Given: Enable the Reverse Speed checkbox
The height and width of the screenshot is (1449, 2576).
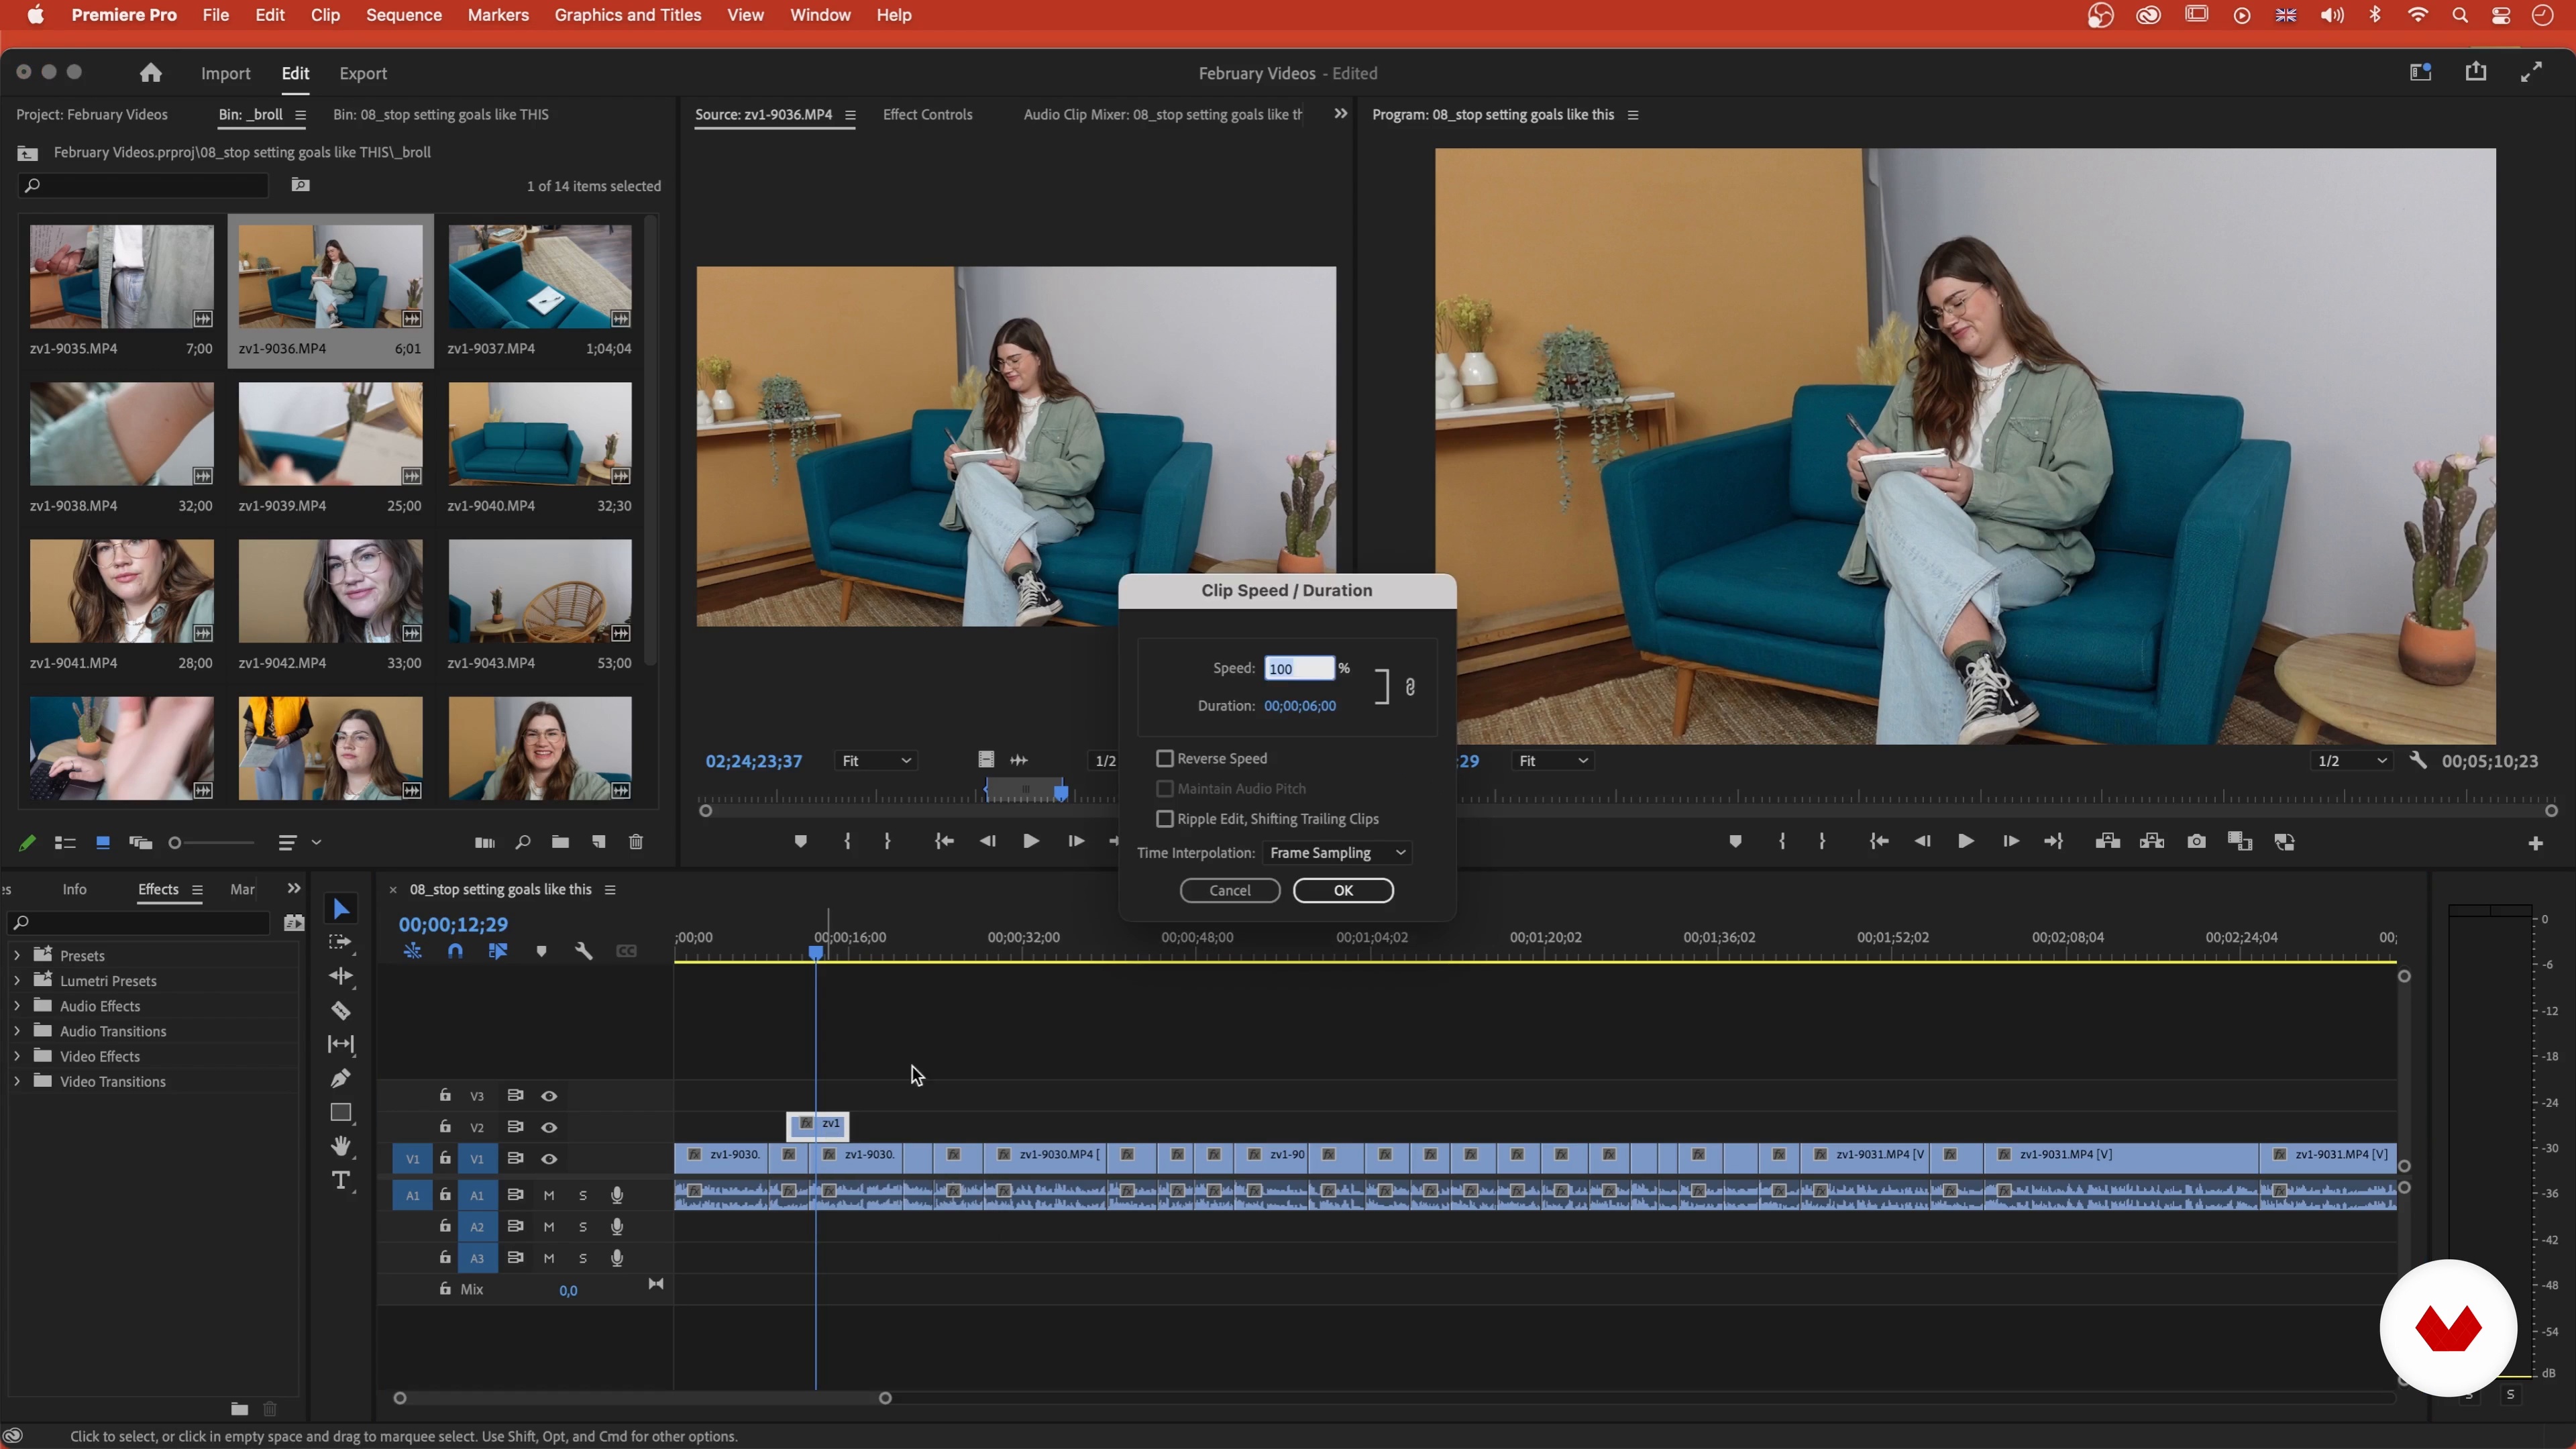Looking at the screenshot, I should pos(1165,758).
